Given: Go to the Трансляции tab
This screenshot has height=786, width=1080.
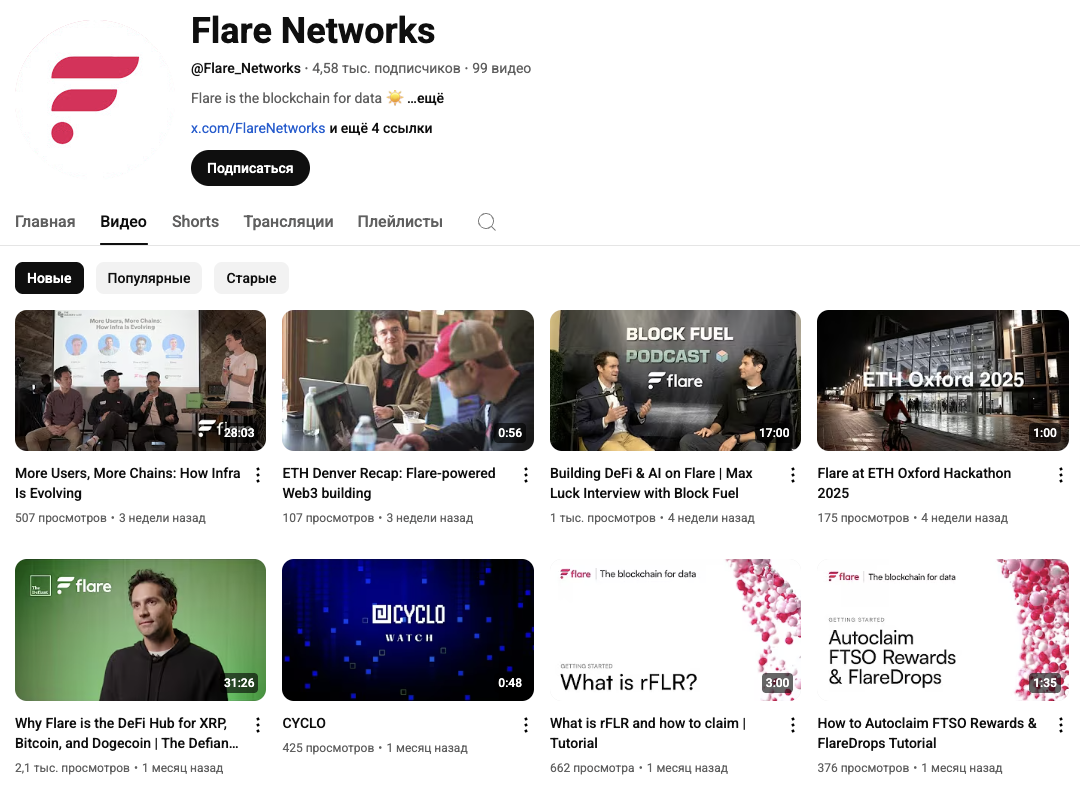Looking at the screenshot, I should [289, 222].
